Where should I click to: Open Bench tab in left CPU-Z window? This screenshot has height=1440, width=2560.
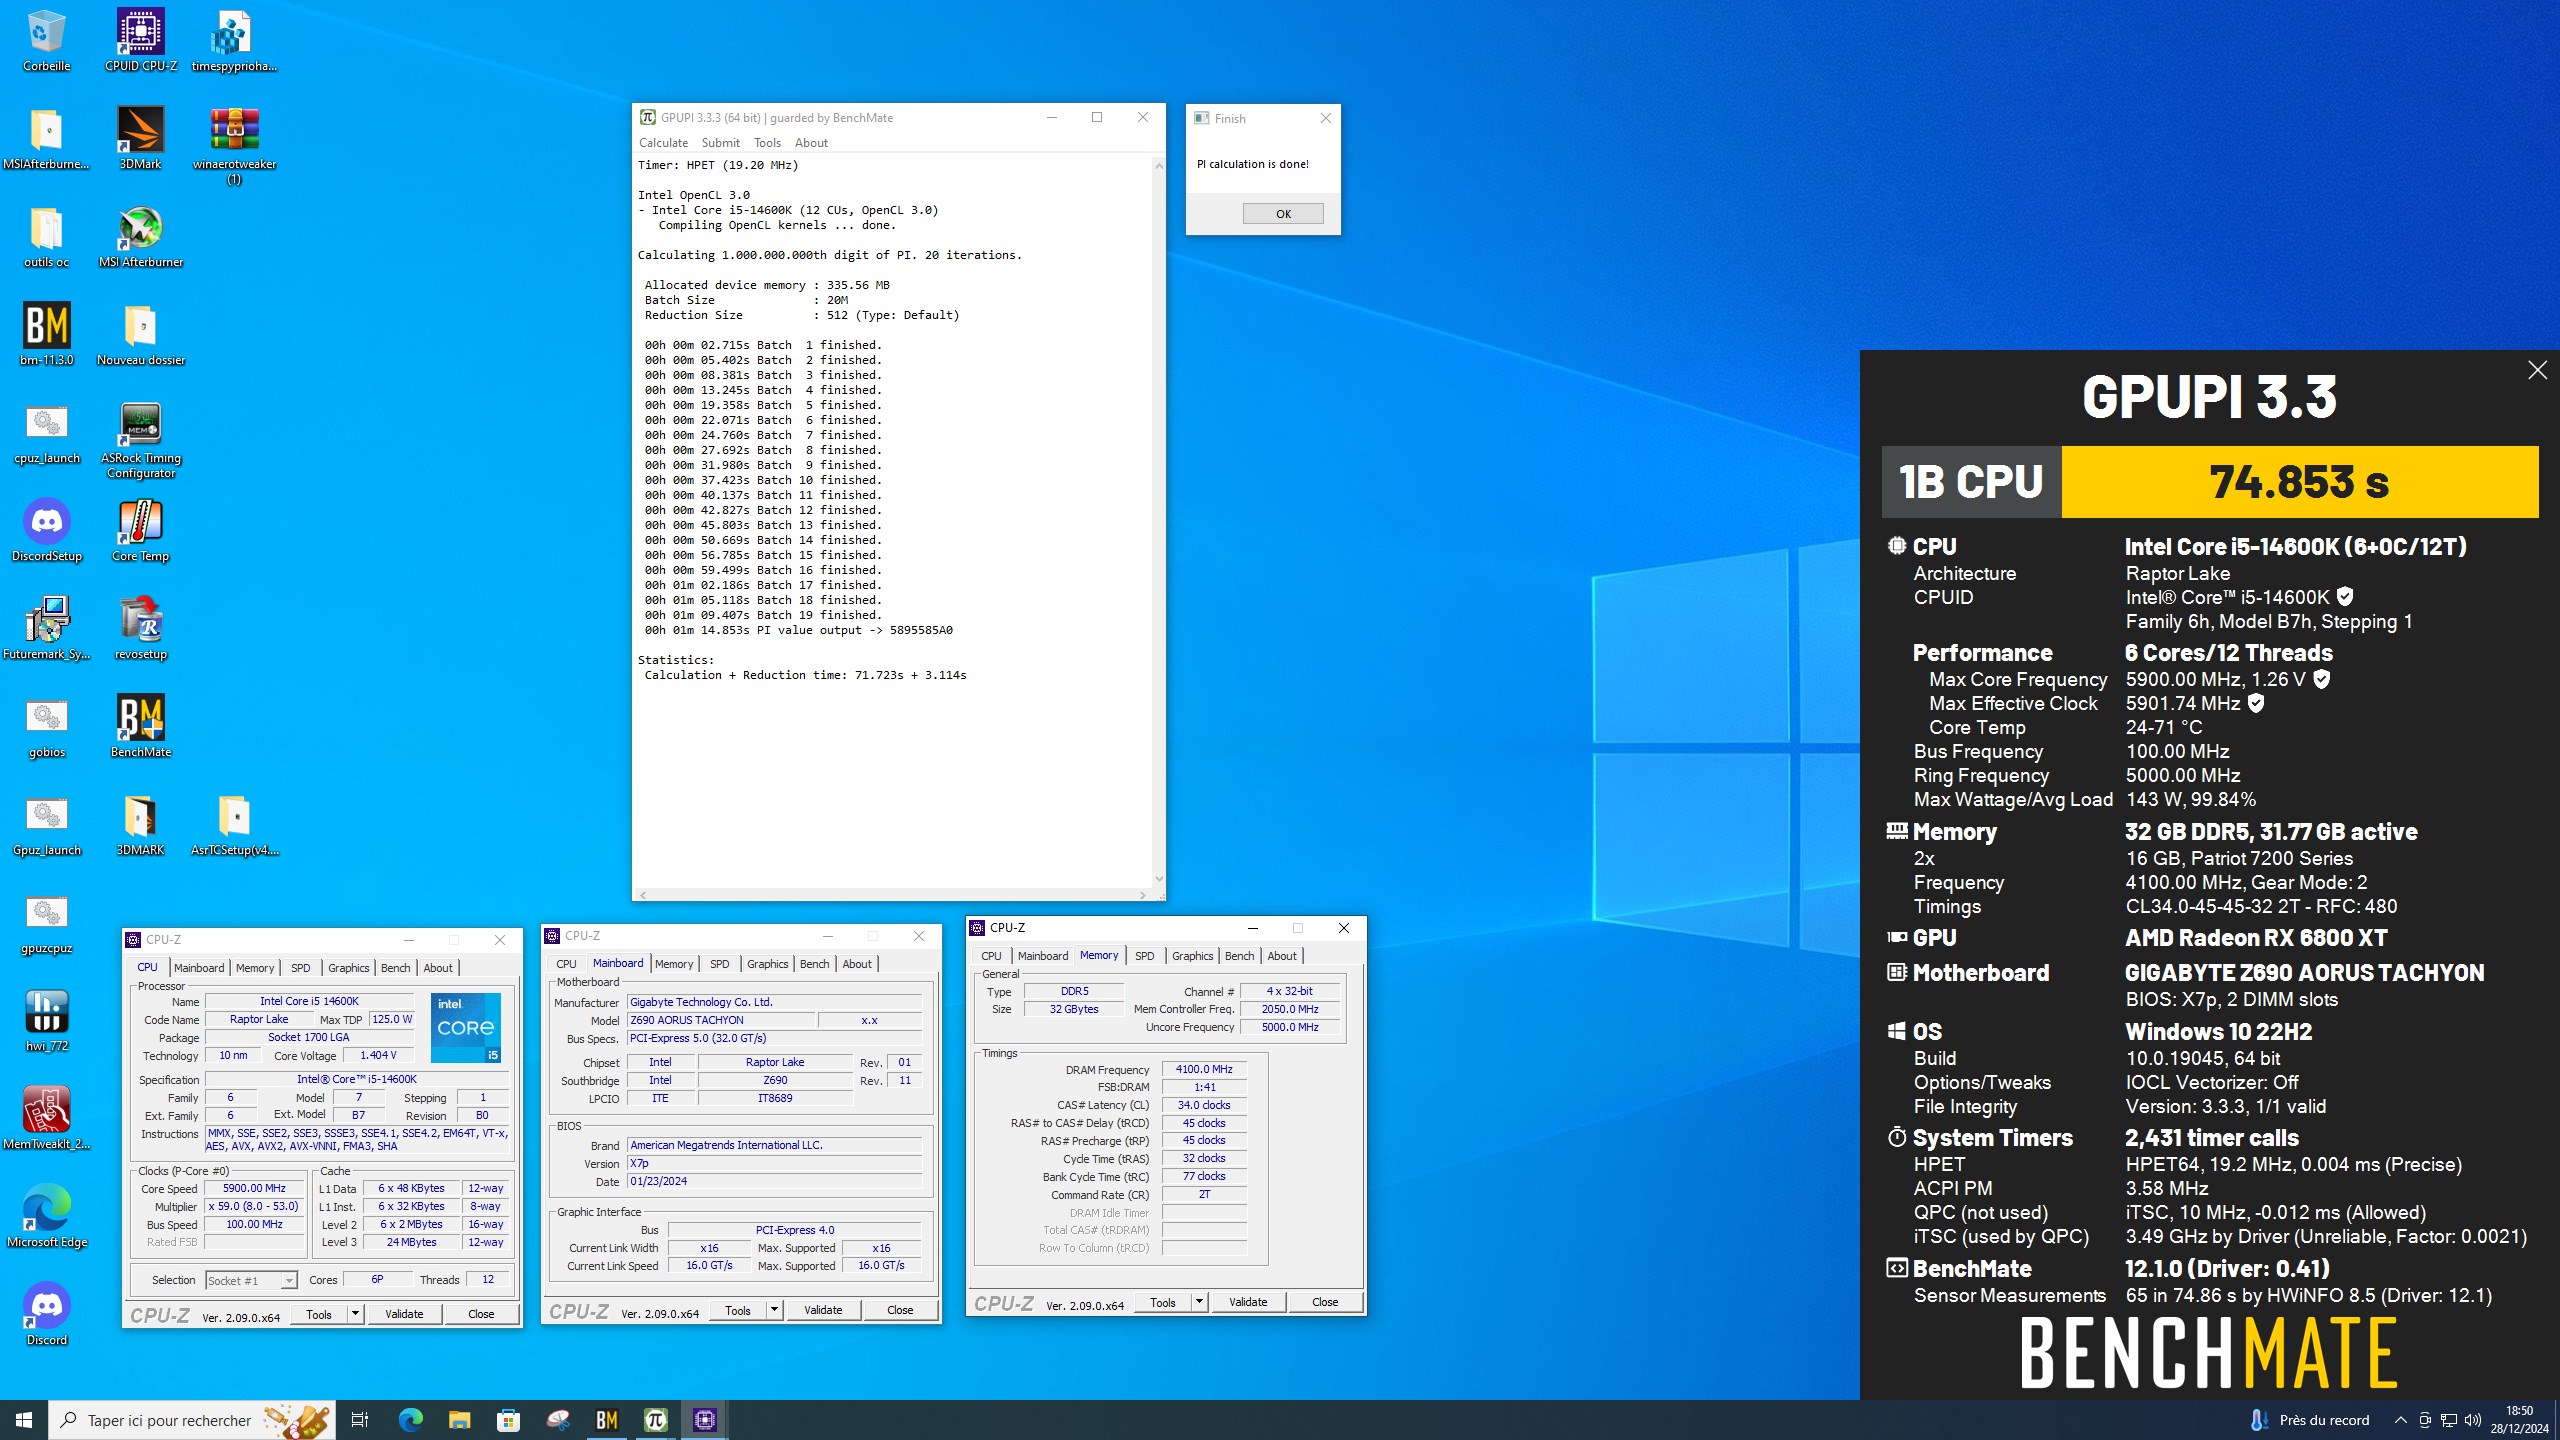click(x=395, y=968)
